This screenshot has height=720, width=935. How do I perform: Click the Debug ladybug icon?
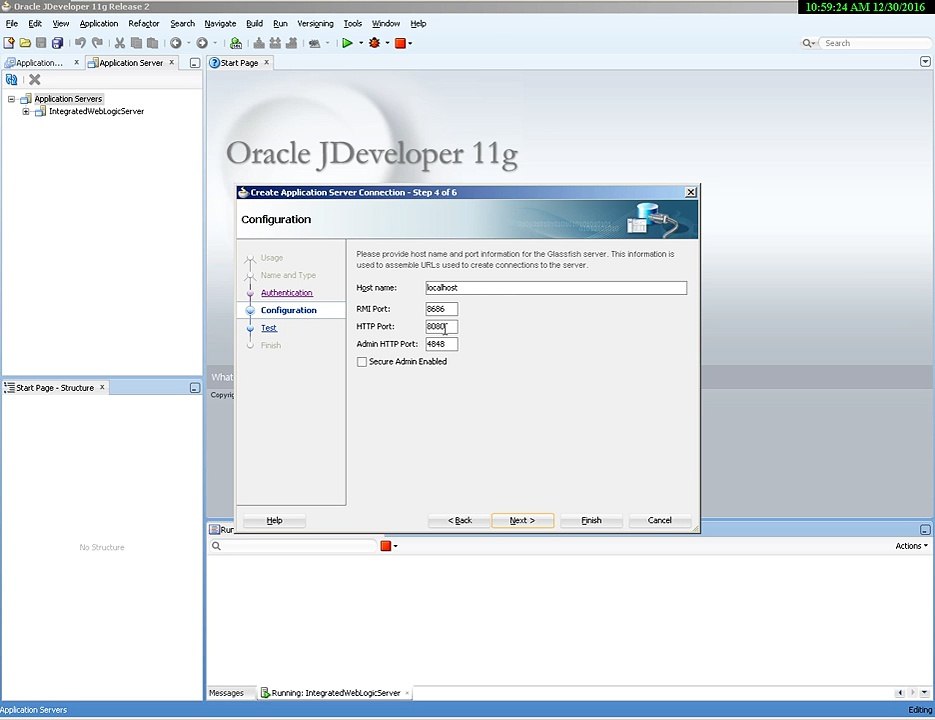click(374, 43)
